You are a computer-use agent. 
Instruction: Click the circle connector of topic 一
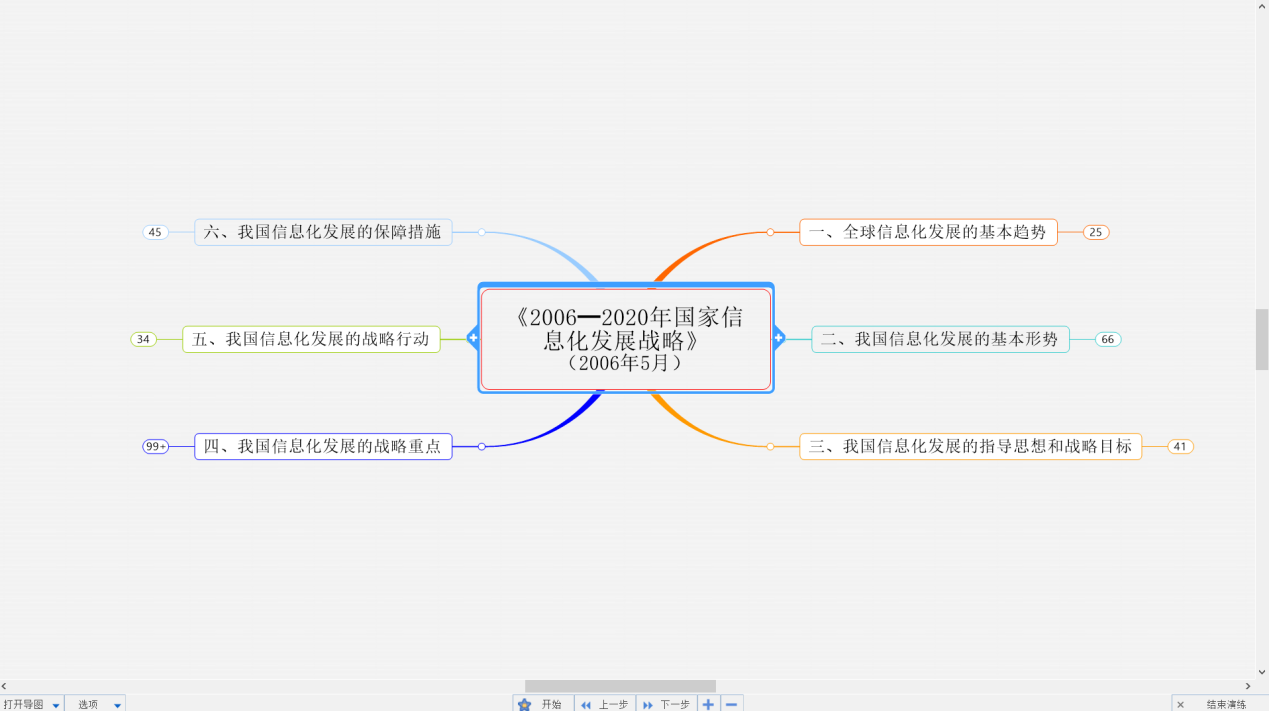(x=770, y=232)
